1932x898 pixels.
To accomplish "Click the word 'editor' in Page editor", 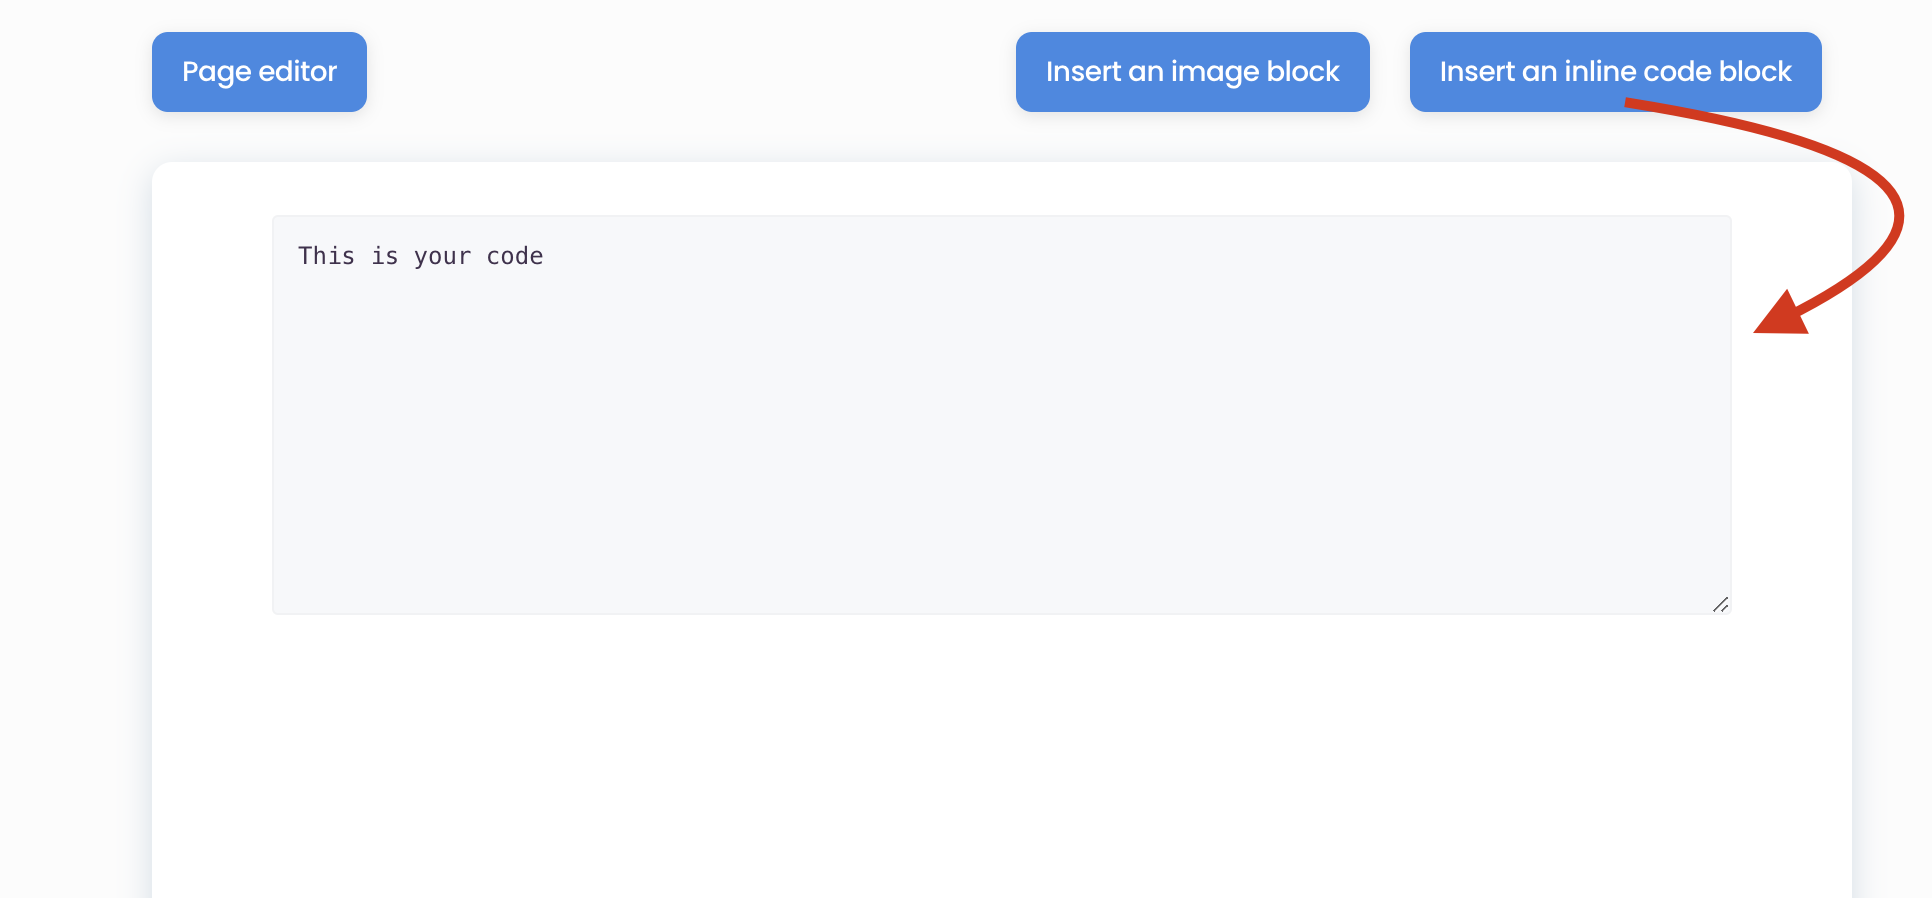I will click(x=297, y=72).
